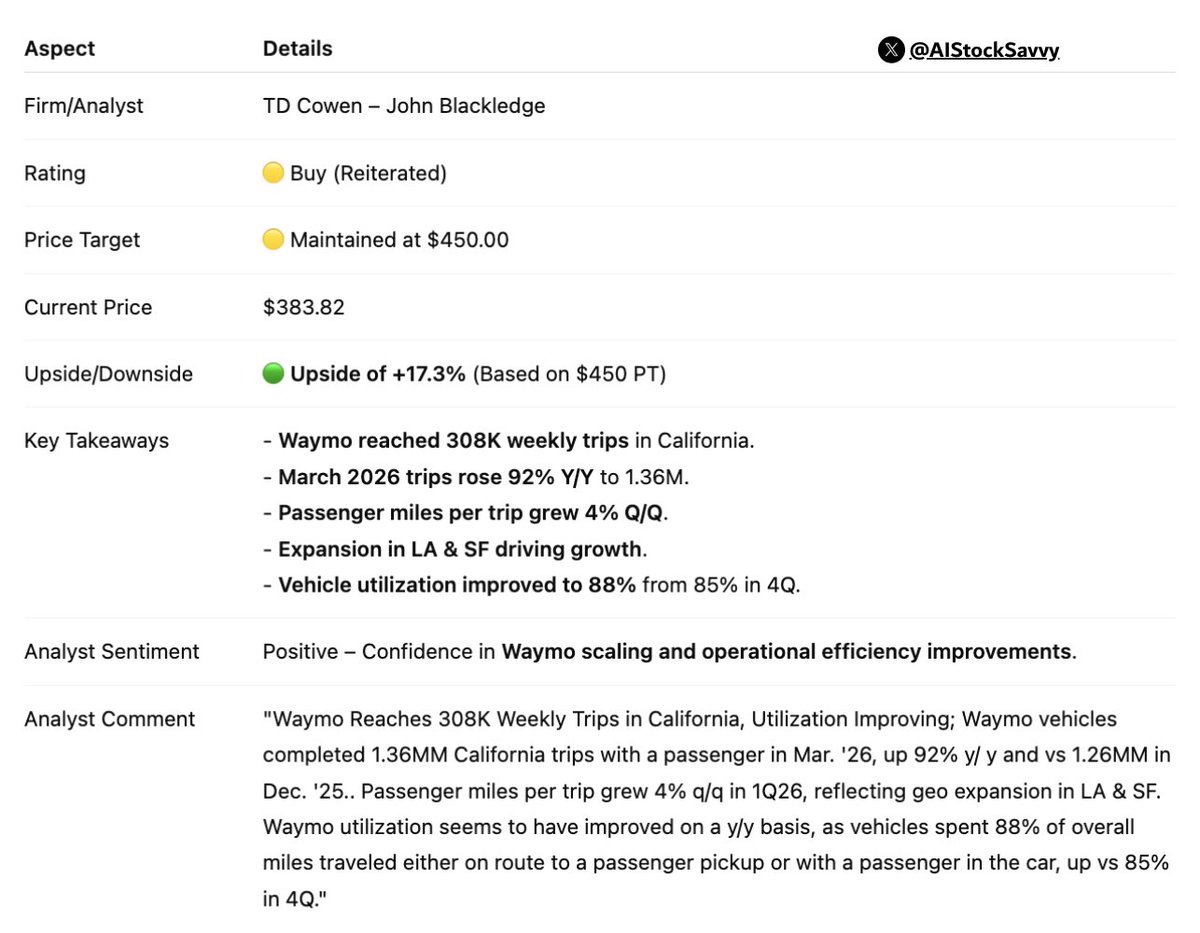Click the X logo icon
This screenshot has width=1200, height=933.
[x=891, y=50]
